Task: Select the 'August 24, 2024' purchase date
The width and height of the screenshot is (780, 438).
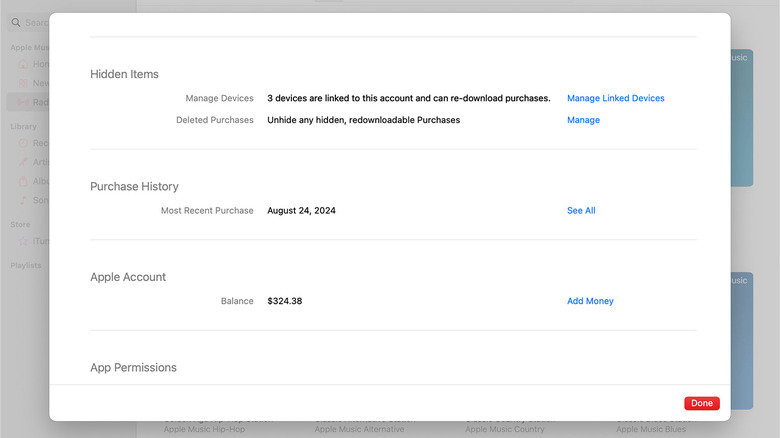Action: pos(301,211)
